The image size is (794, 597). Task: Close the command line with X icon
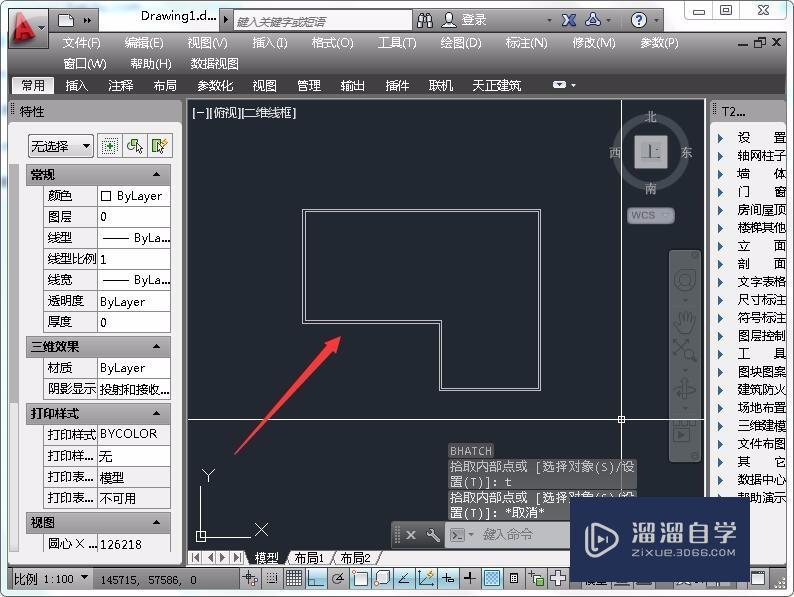pyautogui.click(x=411, y=535)
